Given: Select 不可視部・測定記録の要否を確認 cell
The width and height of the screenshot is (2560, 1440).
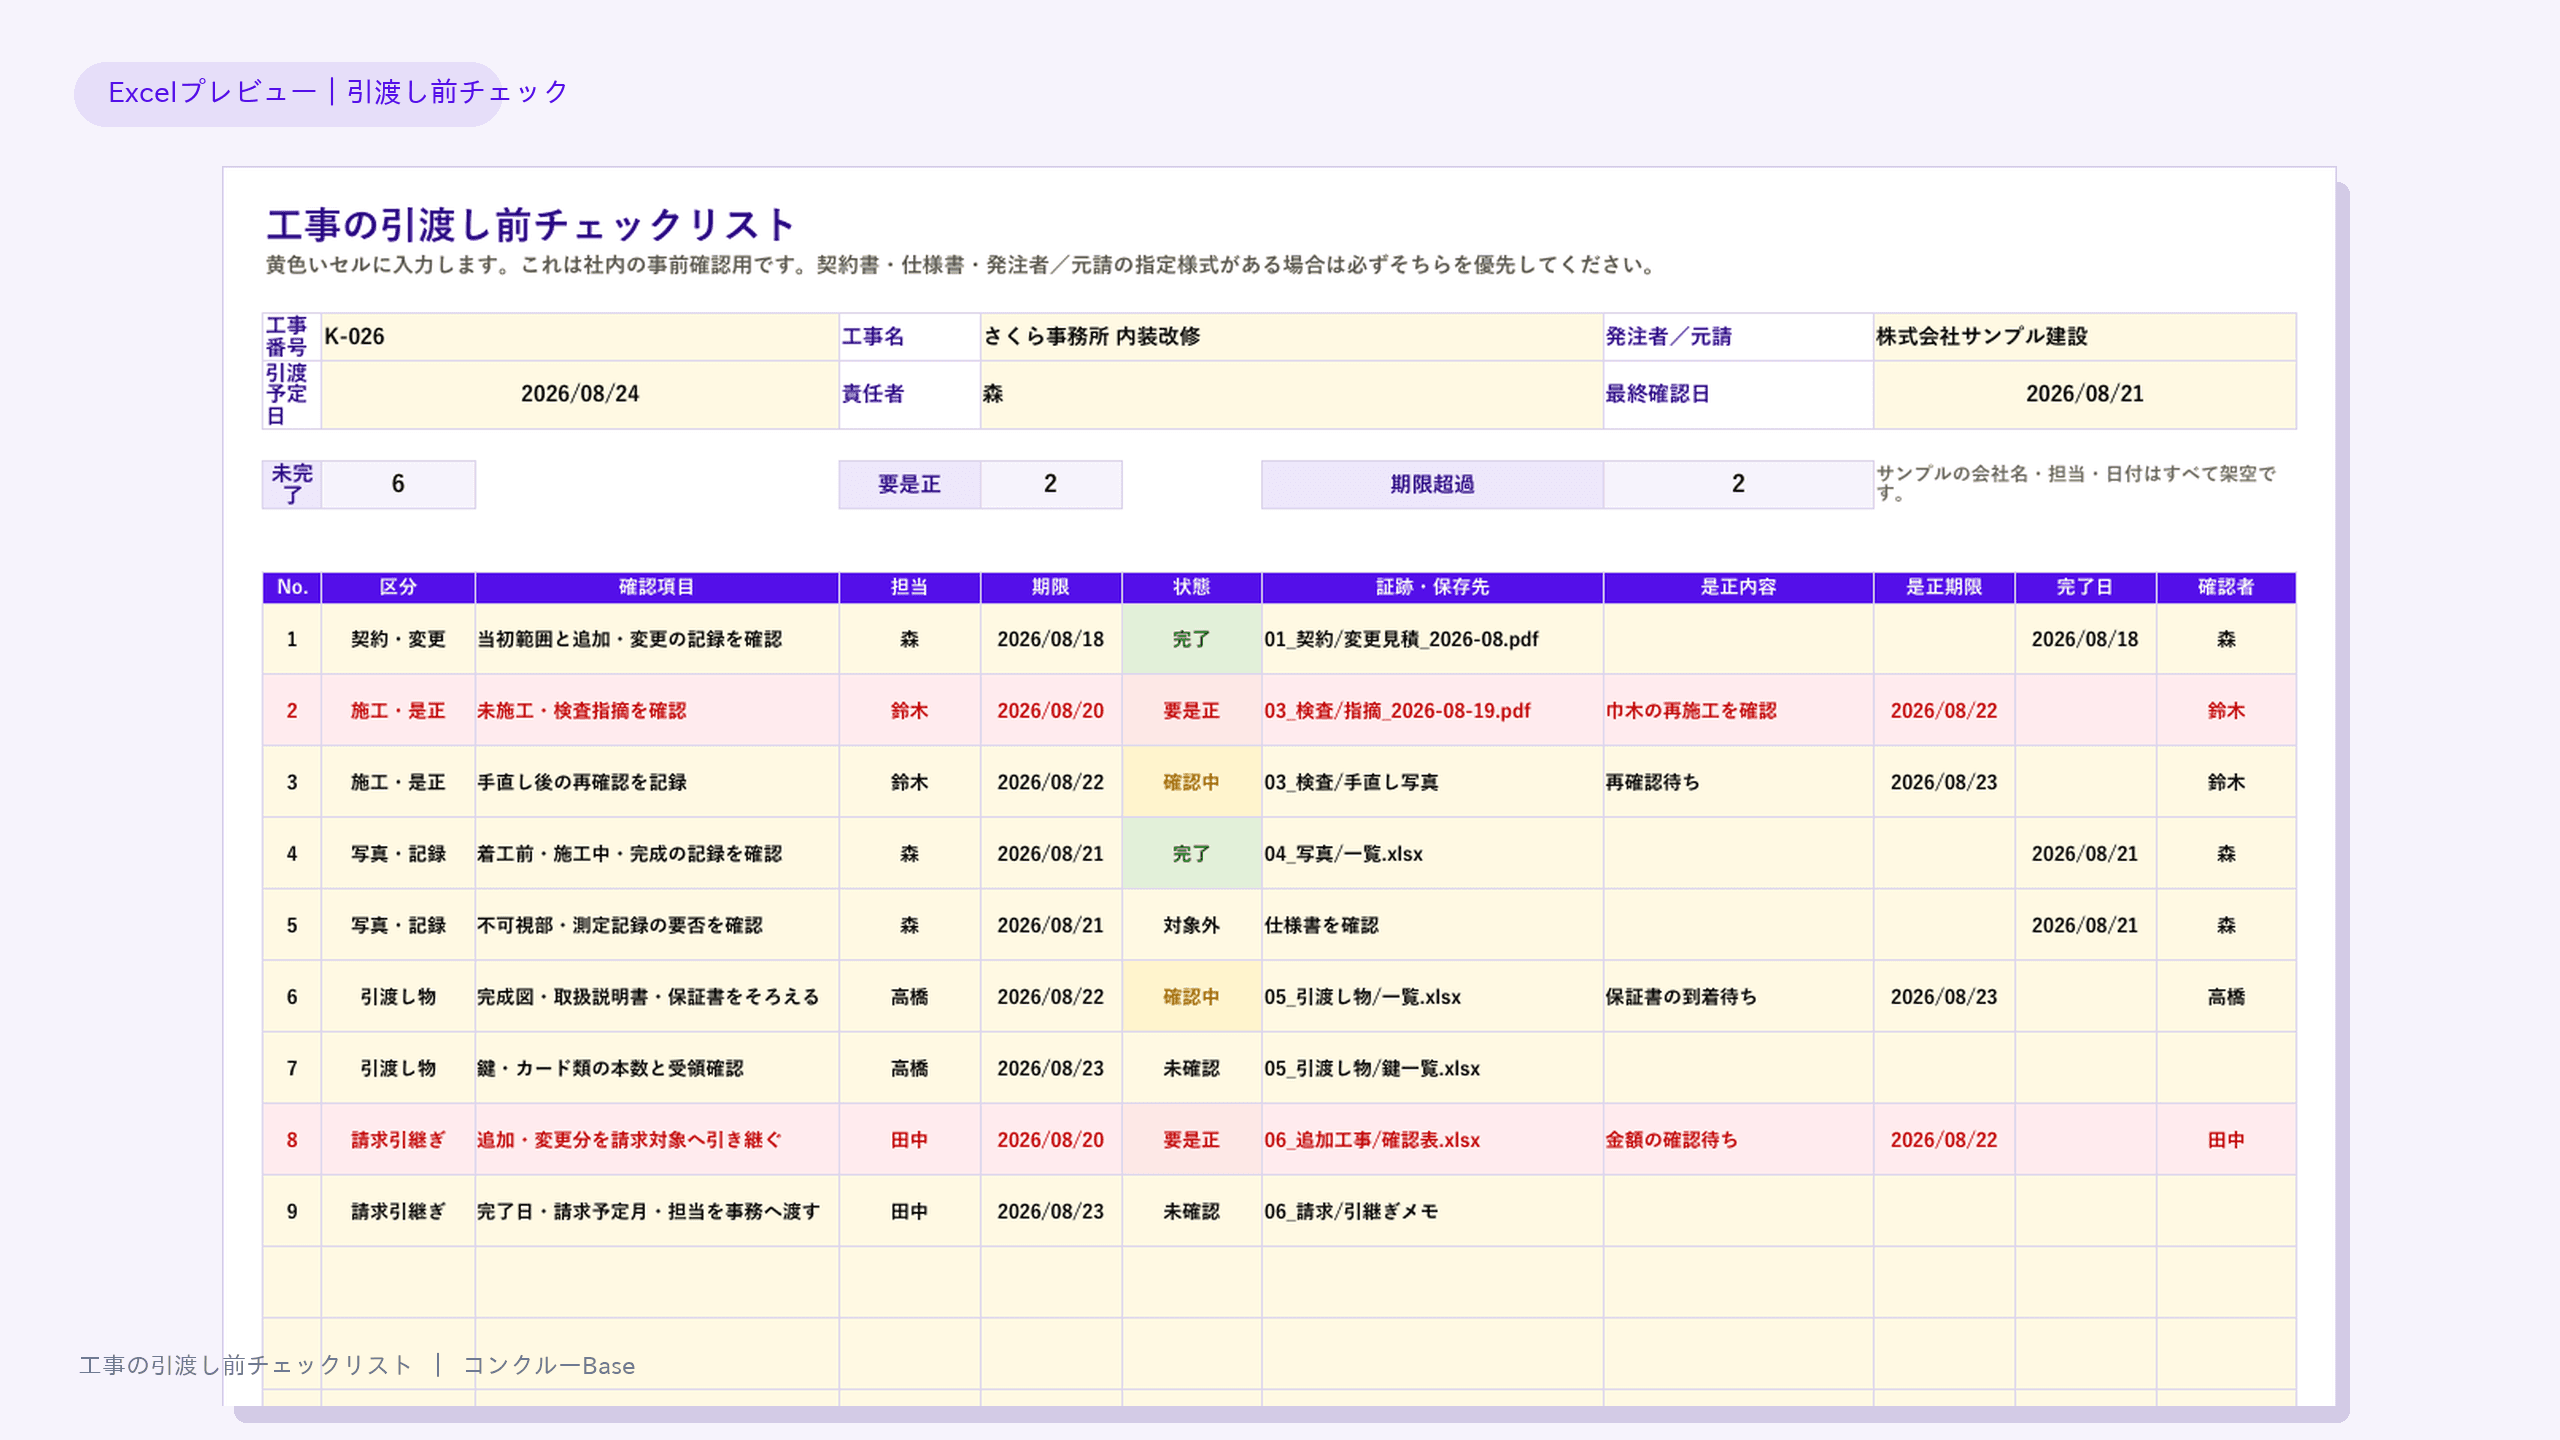Looking at the screenshot, I should coord(656,925).
